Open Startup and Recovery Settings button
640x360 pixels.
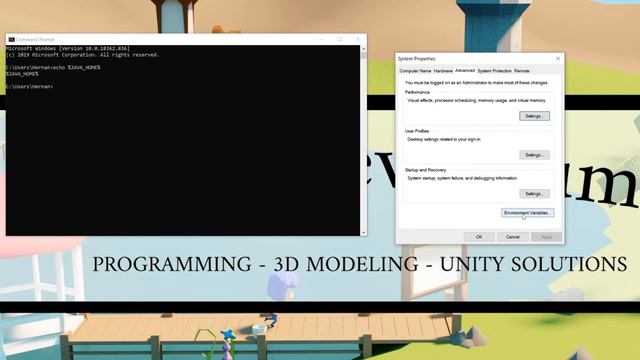click(534, 193)
